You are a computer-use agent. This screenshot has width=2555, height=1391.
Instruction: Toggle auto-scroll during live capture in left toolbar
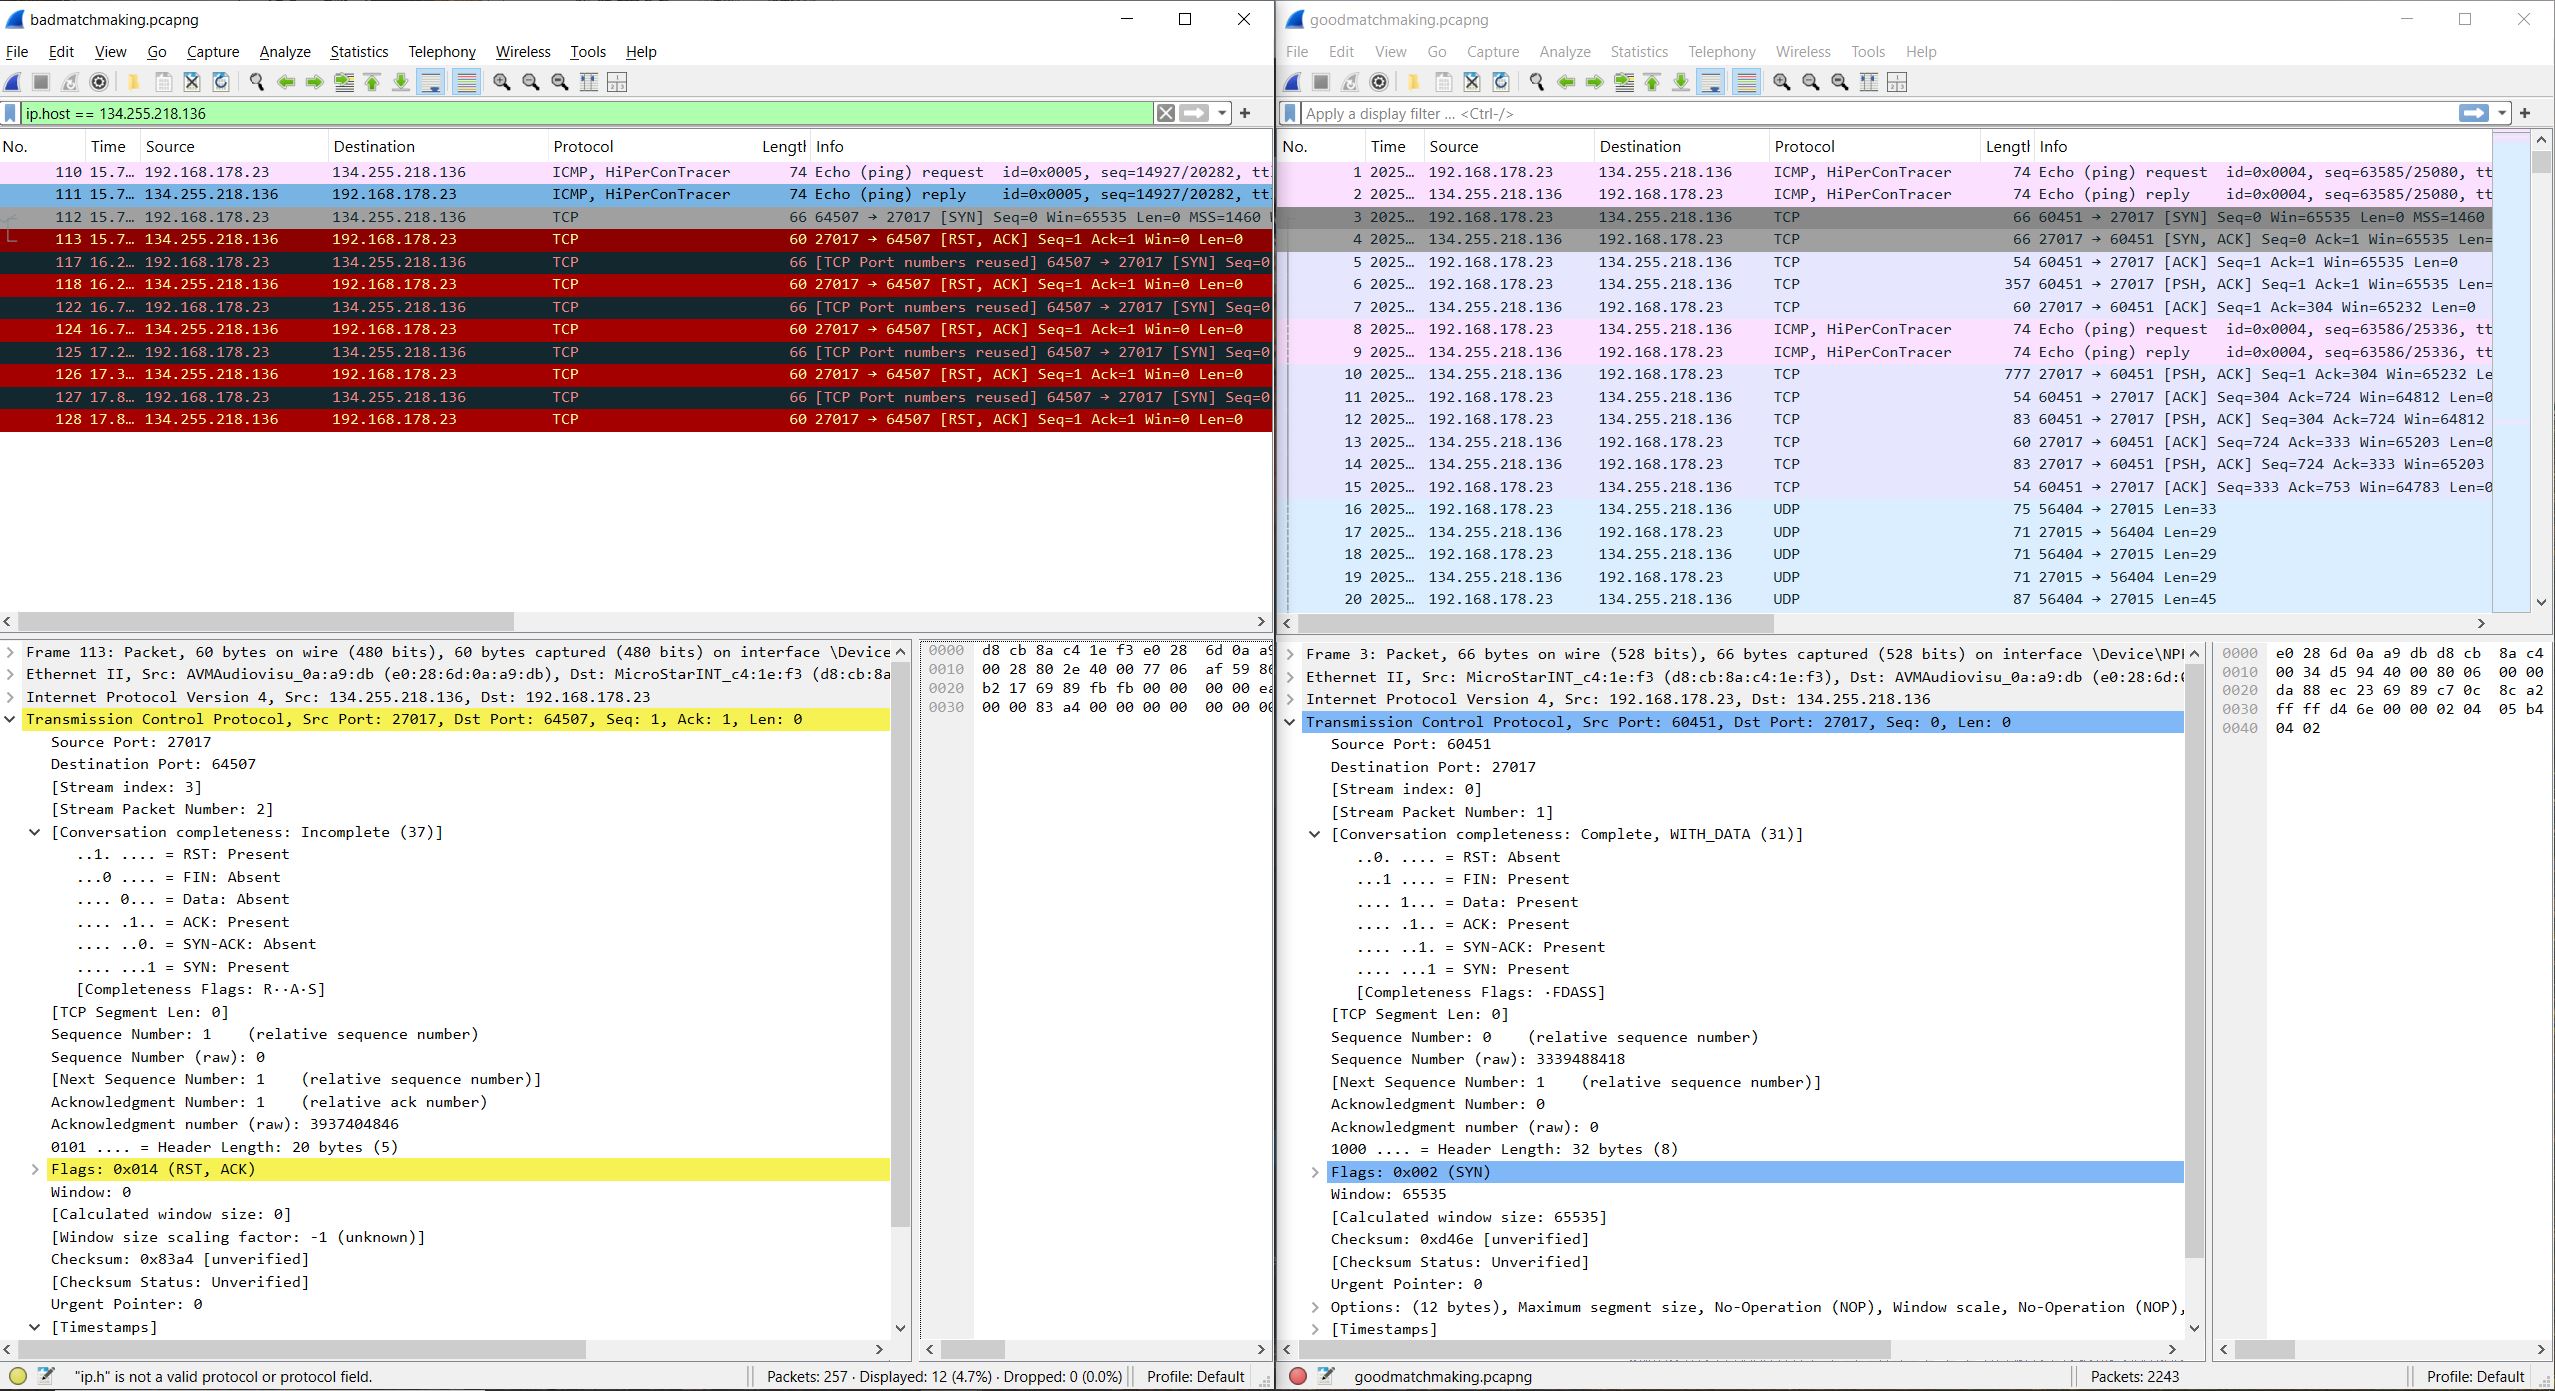click(x=431, y=82)
